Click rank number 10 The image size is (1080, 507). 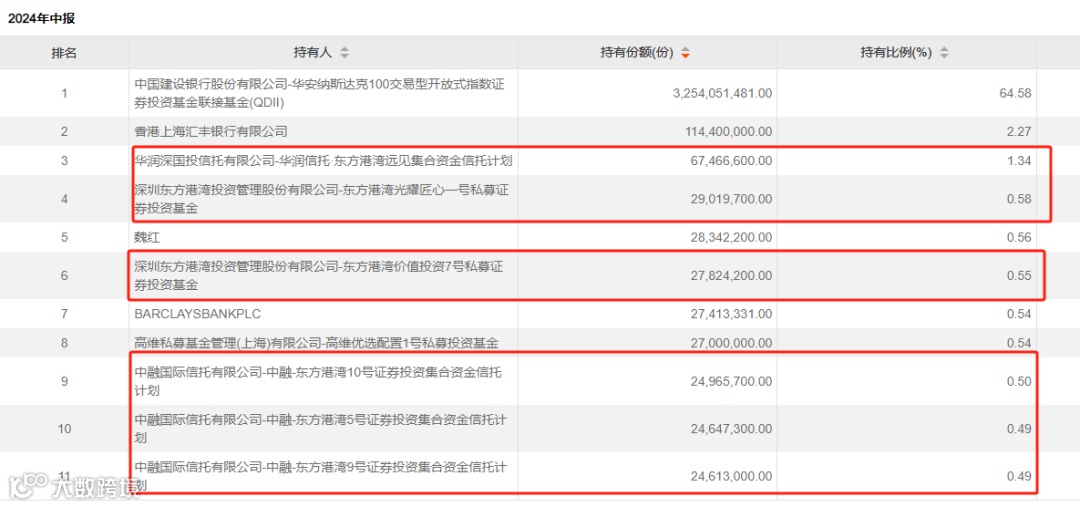[64, 428]
